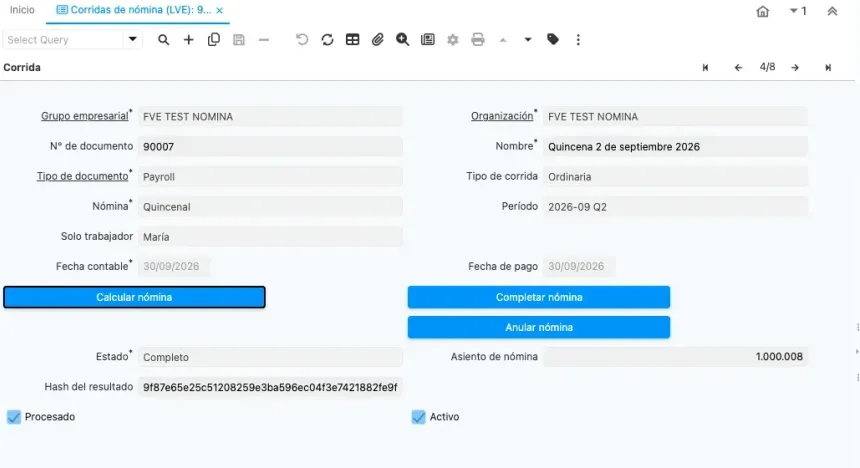Go to the next record
The image size is (860, 468).
pyautogui.click(x=795, y=67)
